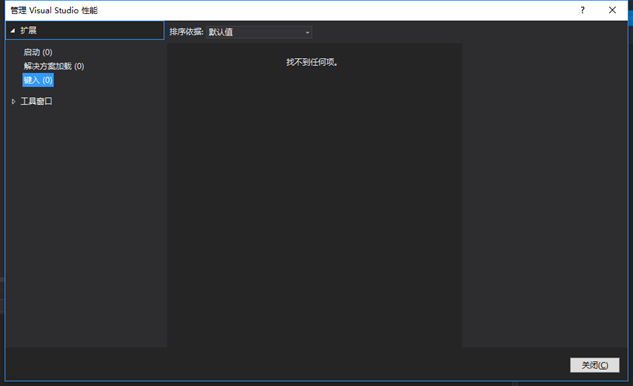Screen dimensions: 633x386
Task: Select the highlighted 键入 (0) item
Action: click(x=38, y=80)
